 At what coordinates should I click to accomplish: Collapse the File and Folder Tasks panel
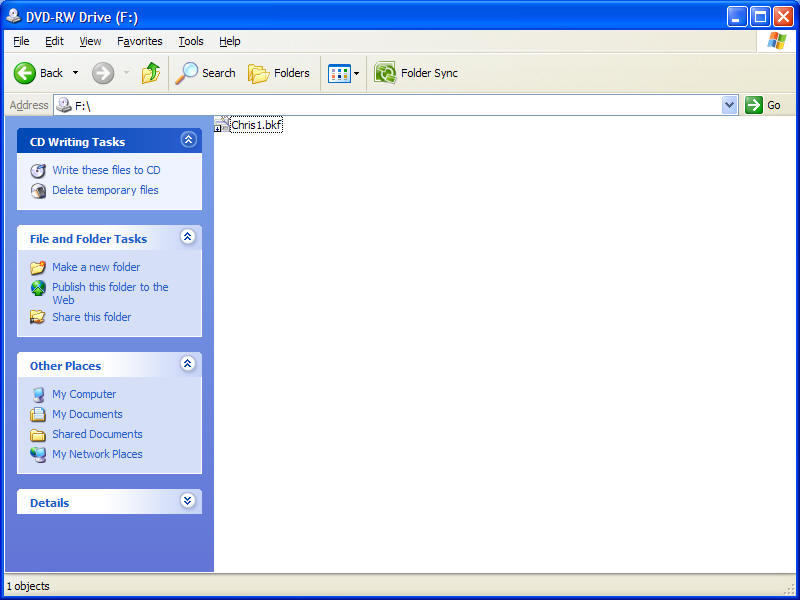coord(188,238)
